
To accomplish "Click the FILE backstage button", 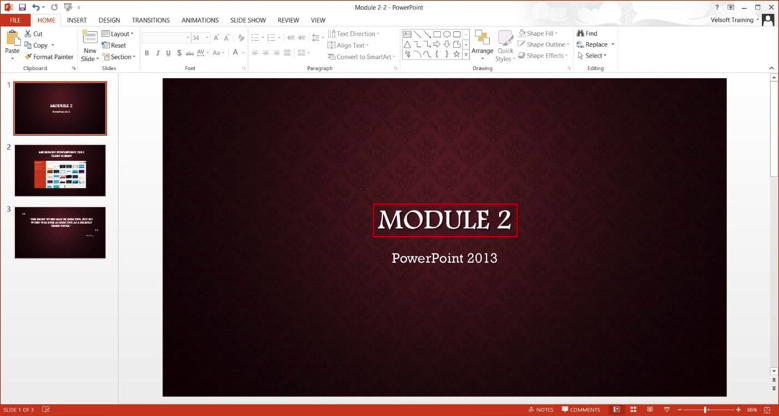I will click(x=15, y=20).
